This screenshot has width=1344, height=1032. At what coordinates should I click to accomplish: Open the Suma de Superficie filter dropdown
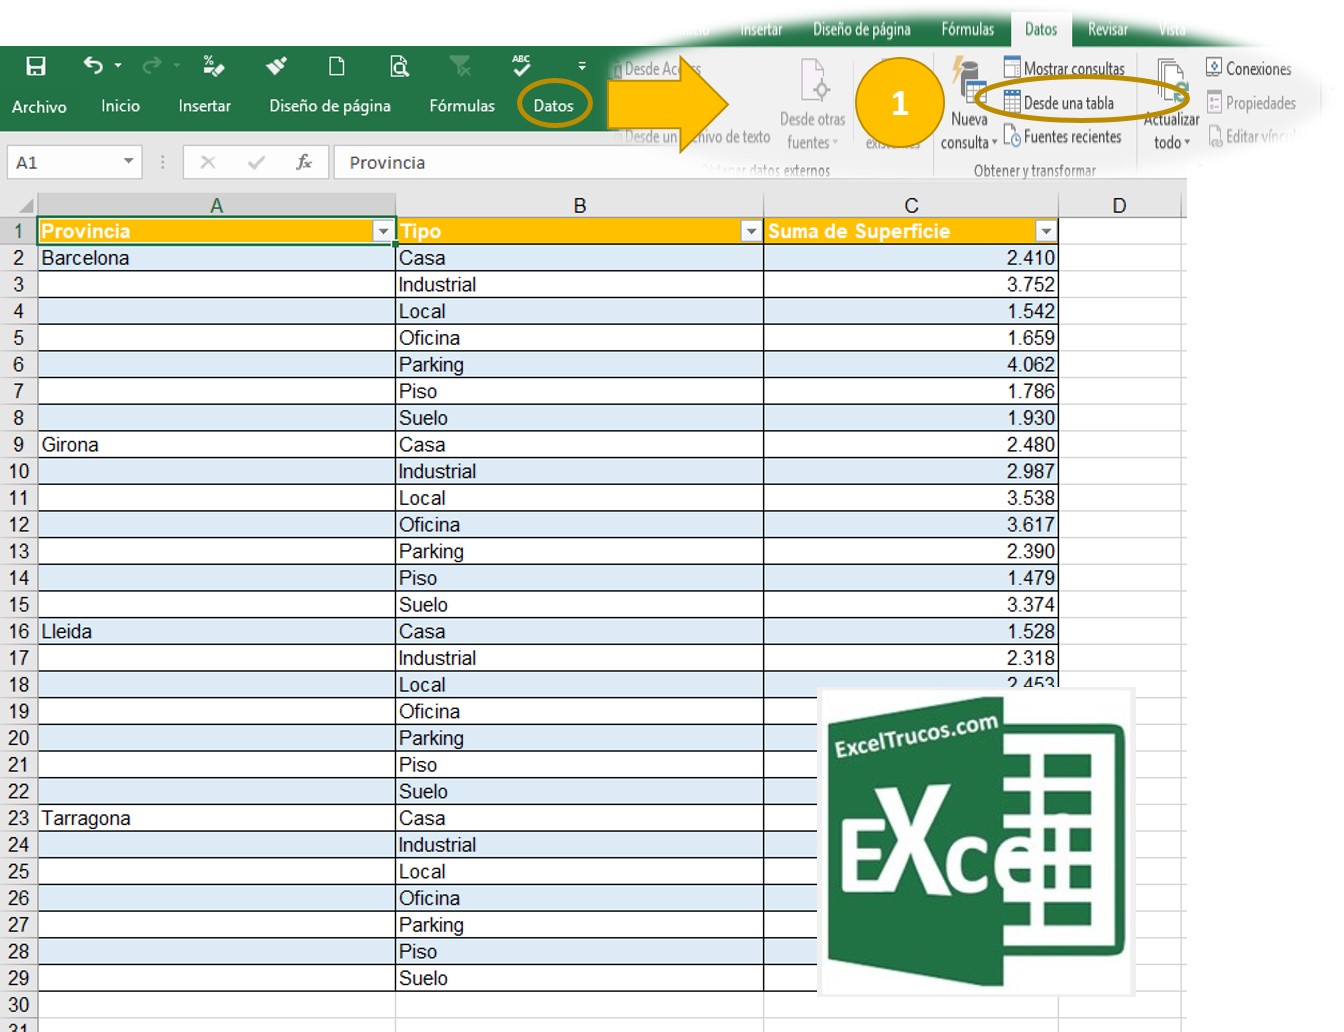pyautogui.click(x=1045, y=232)
